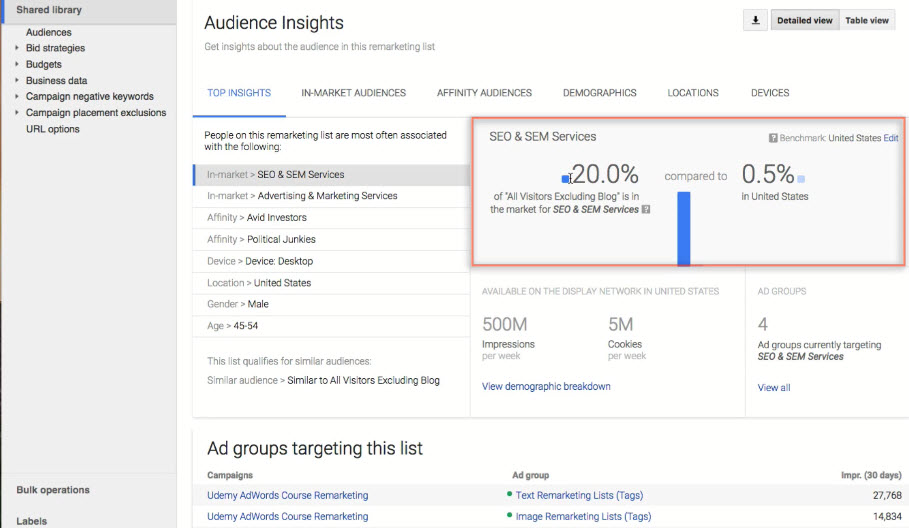
Task: Expand Campaign placement exclusions item
Action: click(x=17, y=113)
